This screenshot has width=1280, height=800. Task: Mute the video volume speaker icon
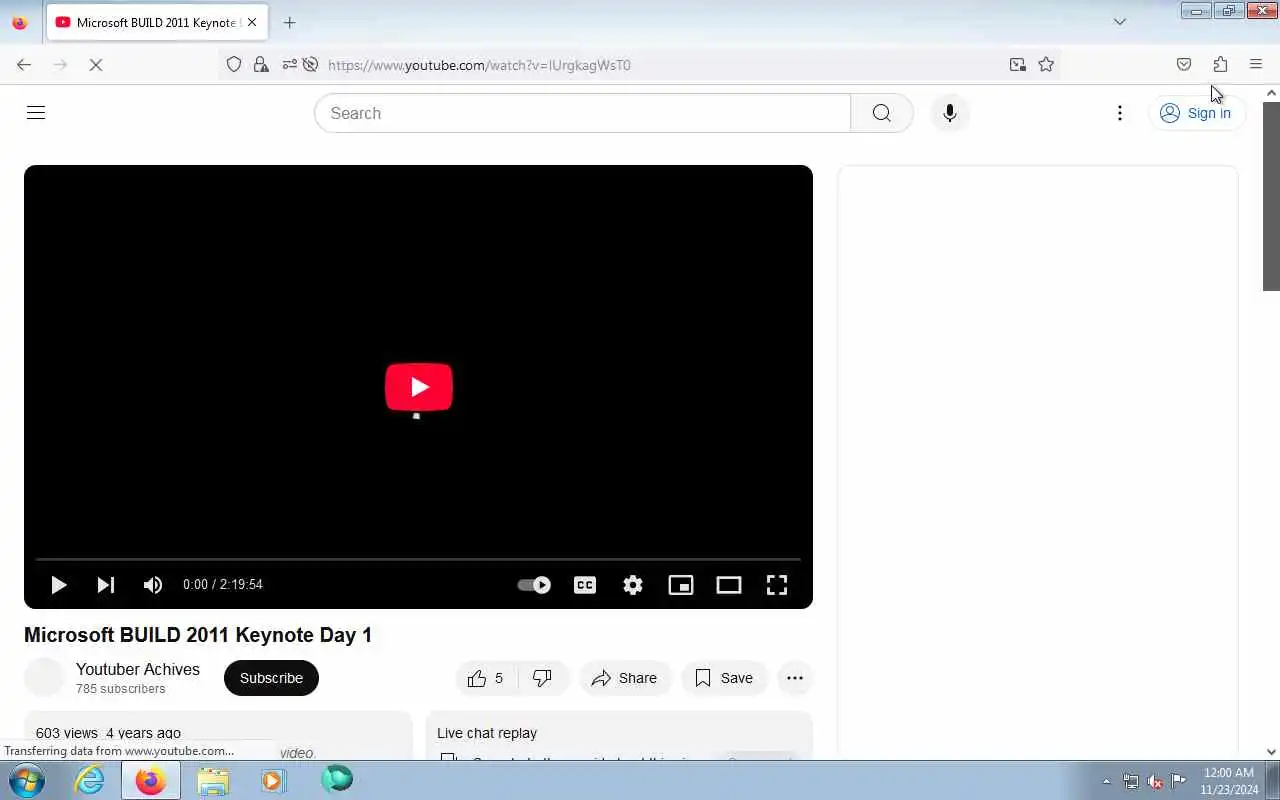tap(153, 585)
